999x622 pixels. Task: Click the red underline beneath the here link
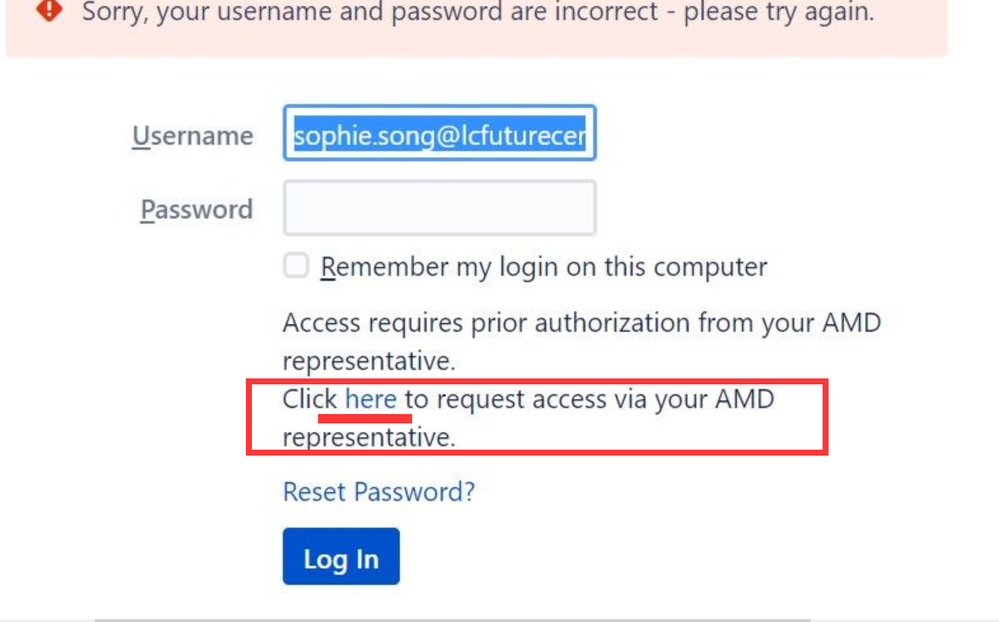365,419
